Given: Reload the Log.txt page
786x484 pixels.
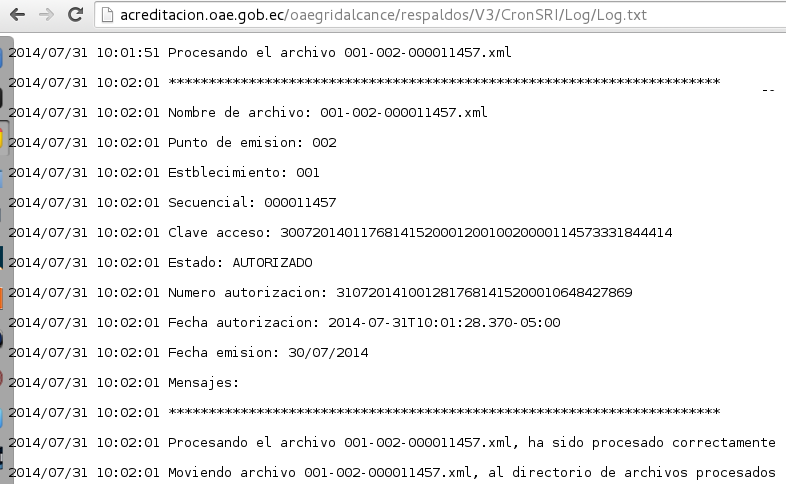Looking at the screenshot, I should coord(75,15).
